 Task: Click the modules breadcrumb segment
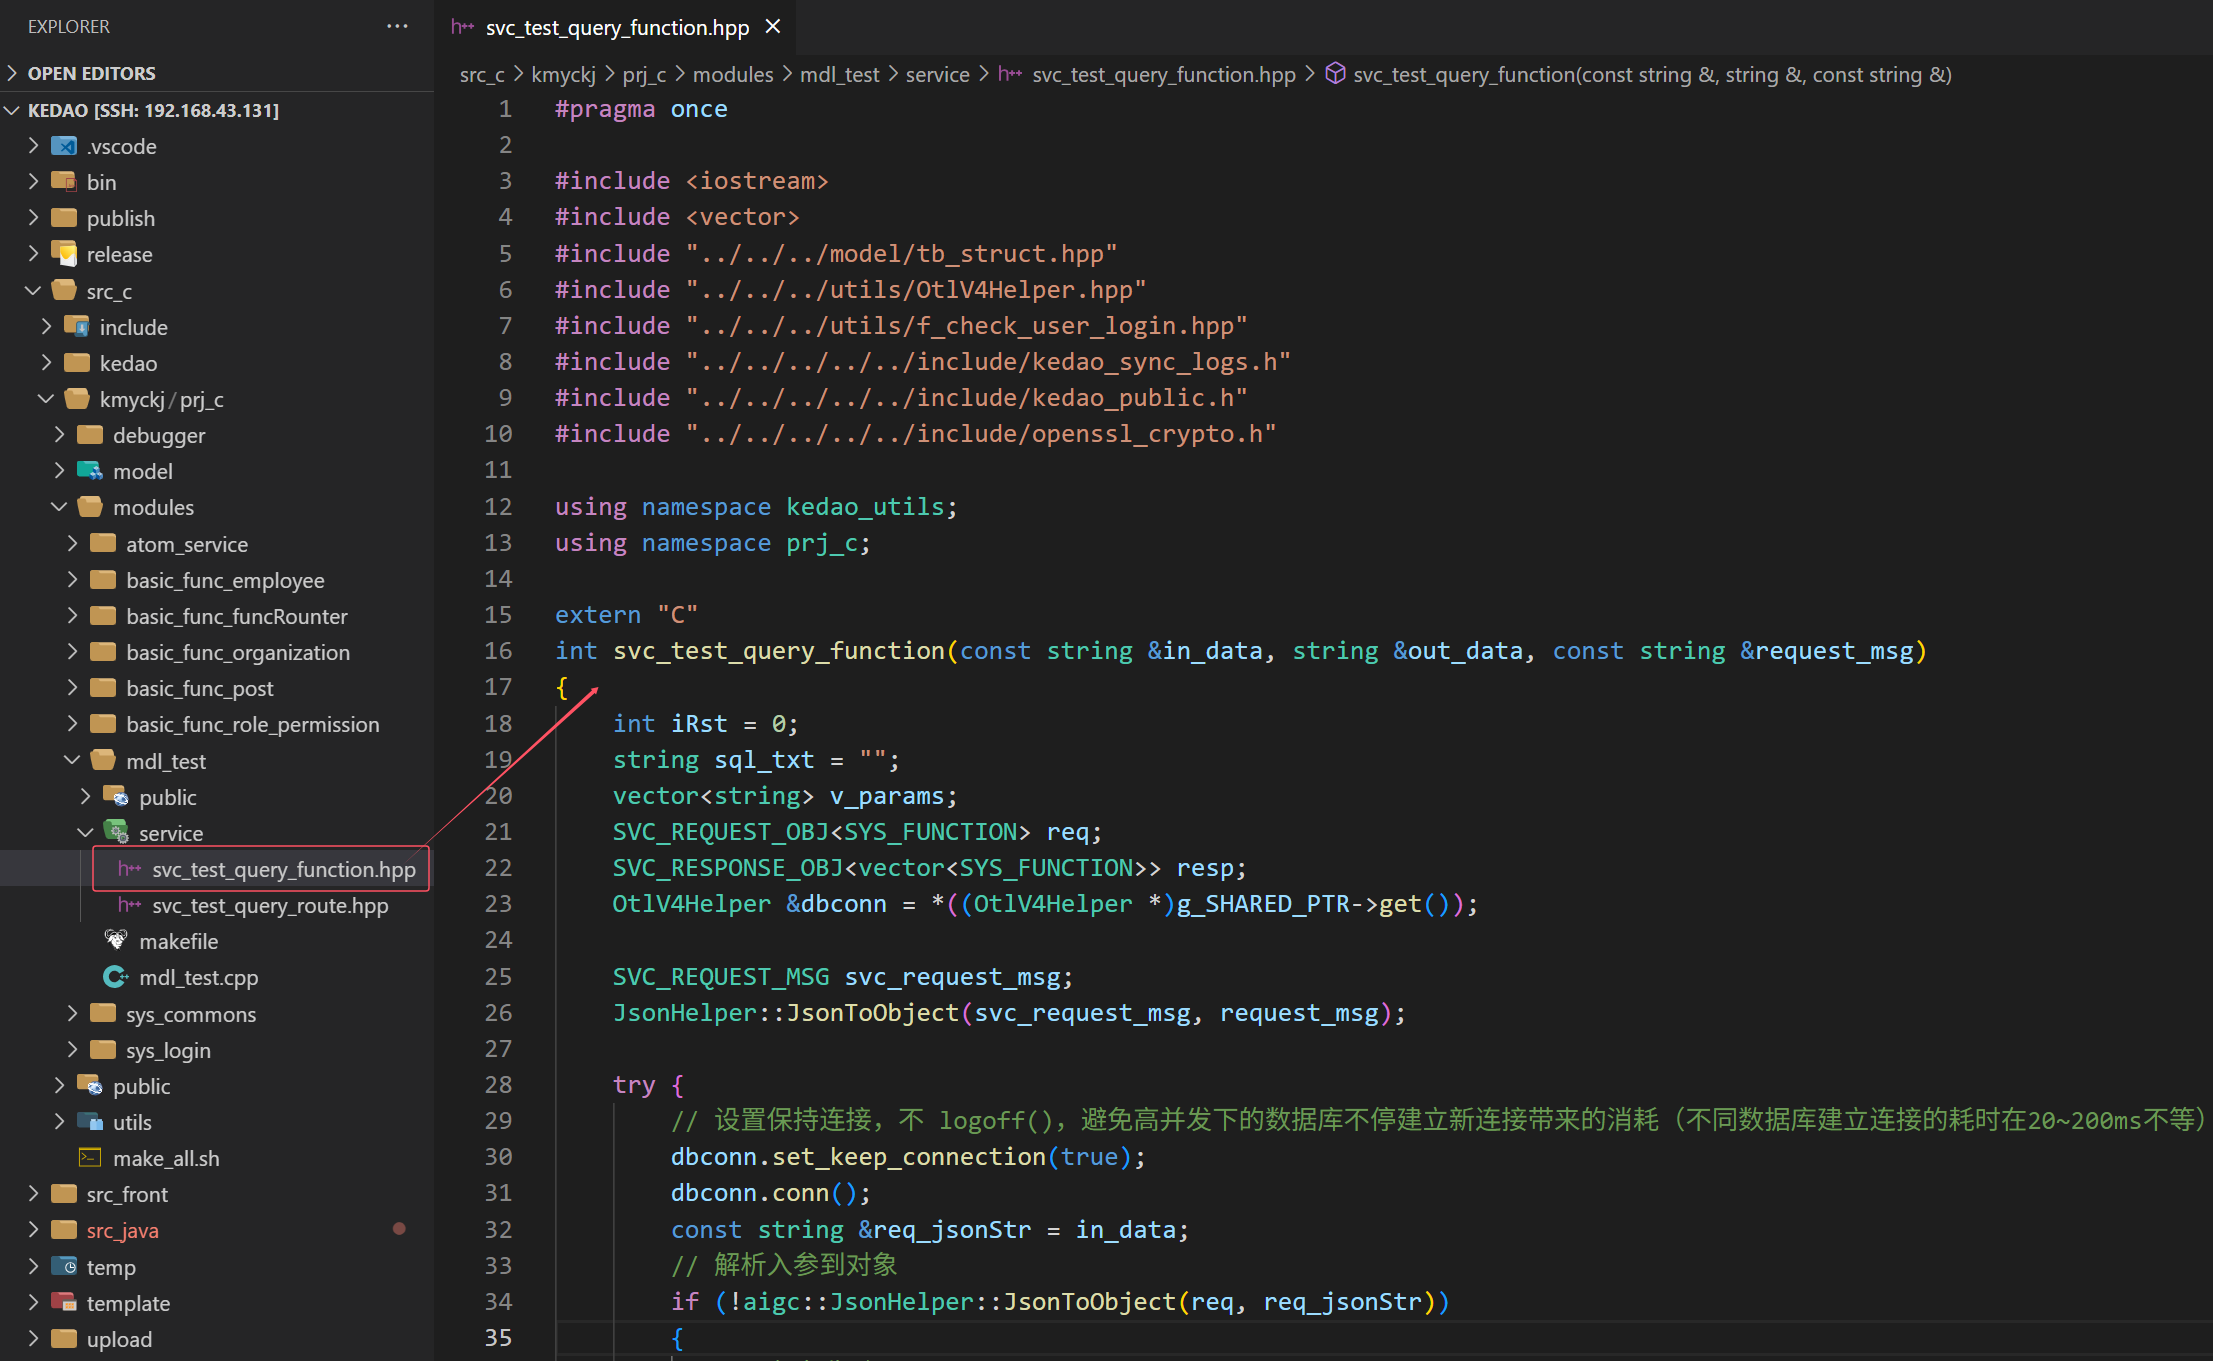click(732, 75)
